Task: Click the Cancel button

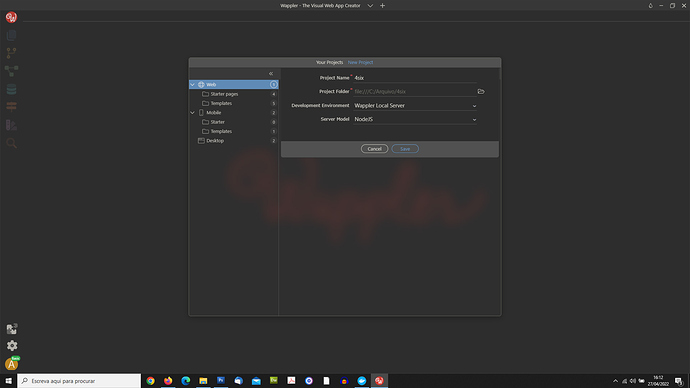Action: [x=374, y=149]
